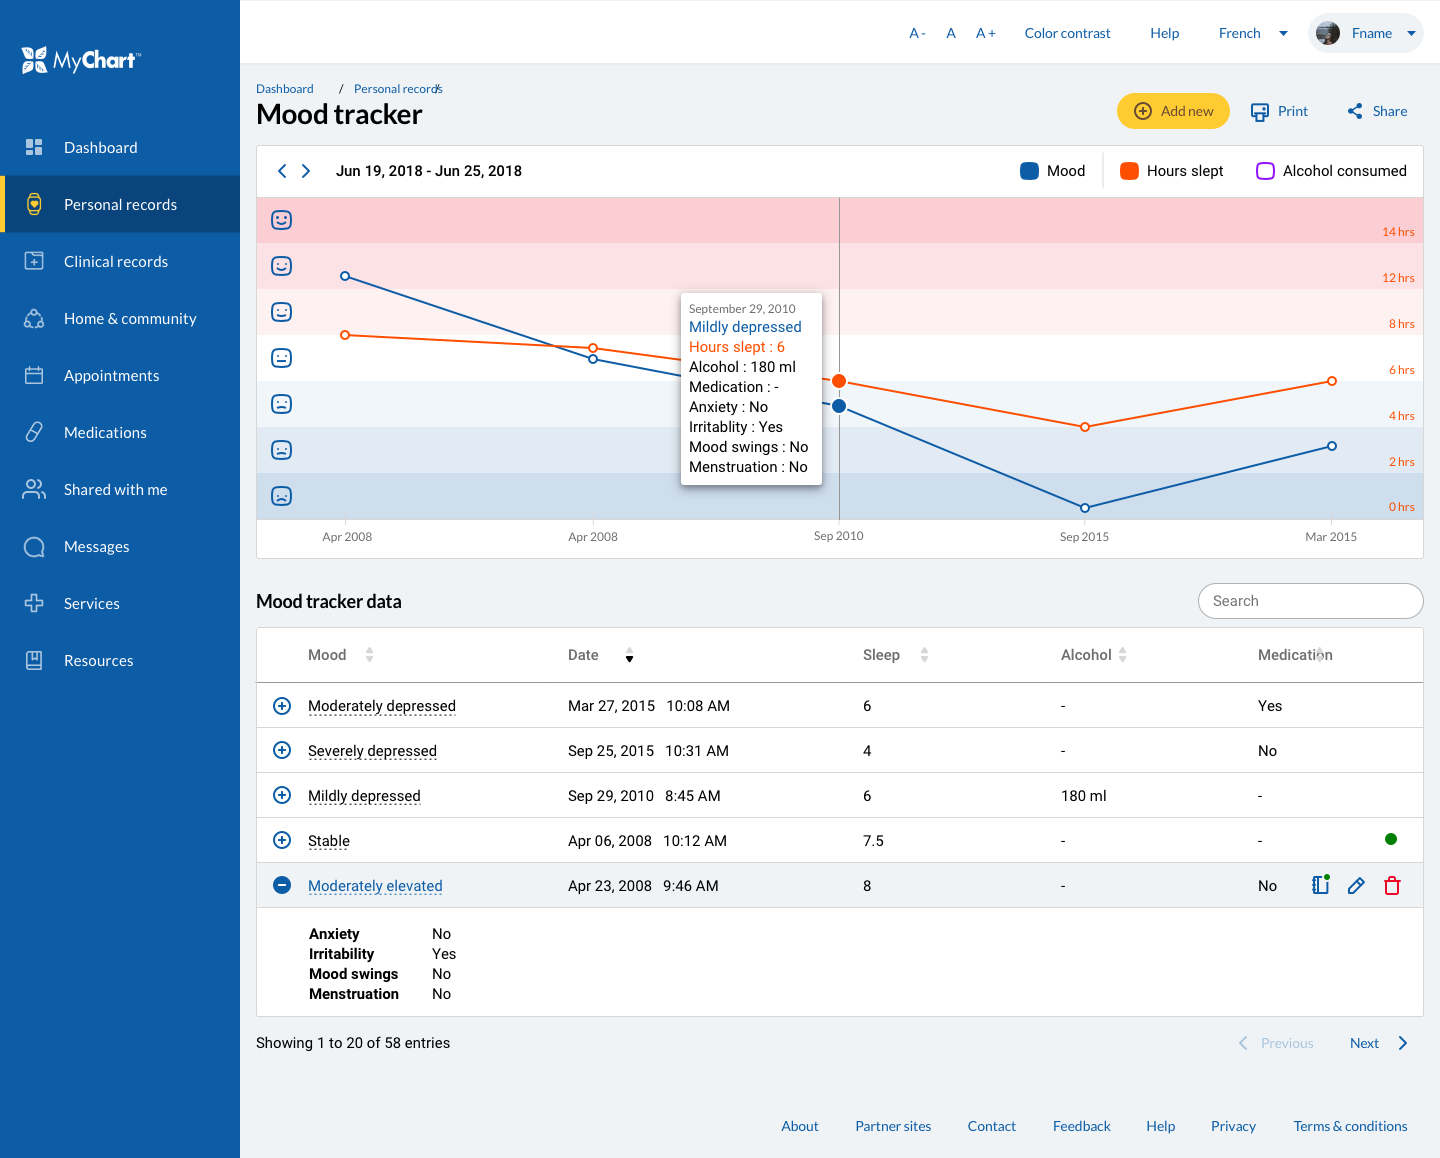Select the happiest mood face icon on the chart

point(282,220)
